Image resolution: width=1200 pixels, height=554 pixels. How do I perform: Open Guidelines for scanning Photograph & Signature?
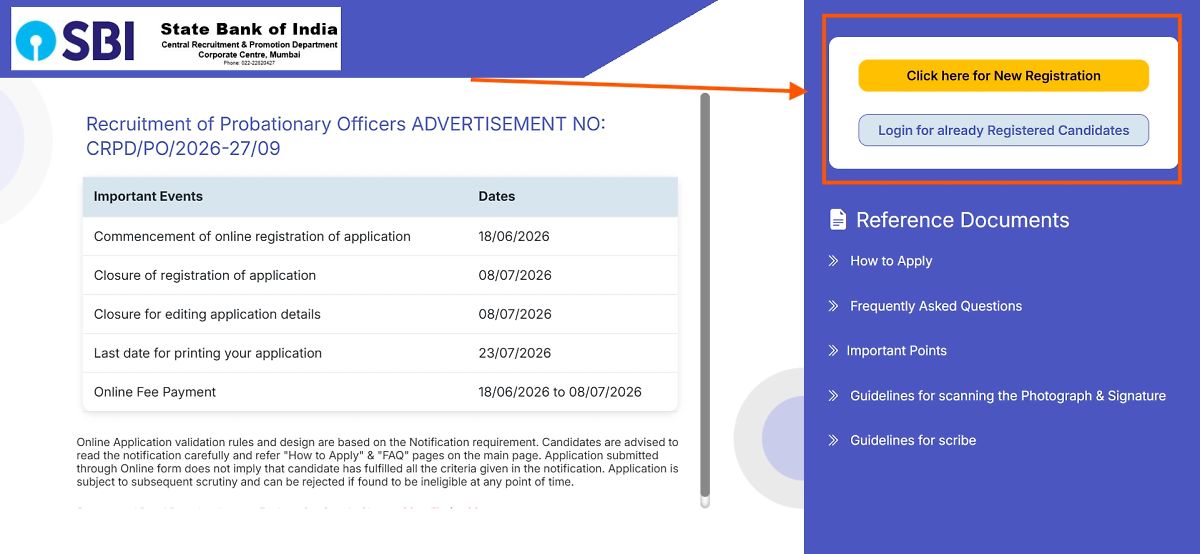(x=1008, y=396)
